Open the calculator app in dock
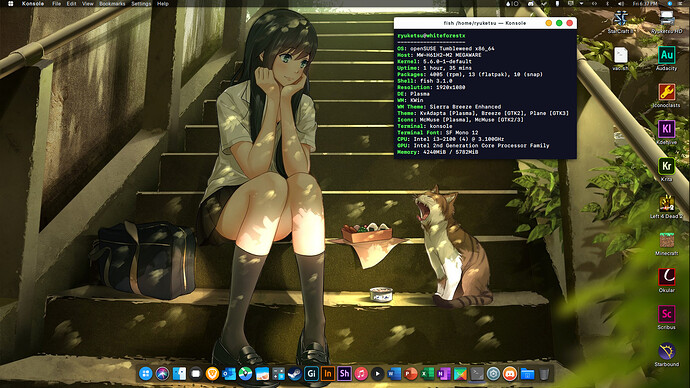This screenshot has width=690, height=388. [x=279, y=374]
